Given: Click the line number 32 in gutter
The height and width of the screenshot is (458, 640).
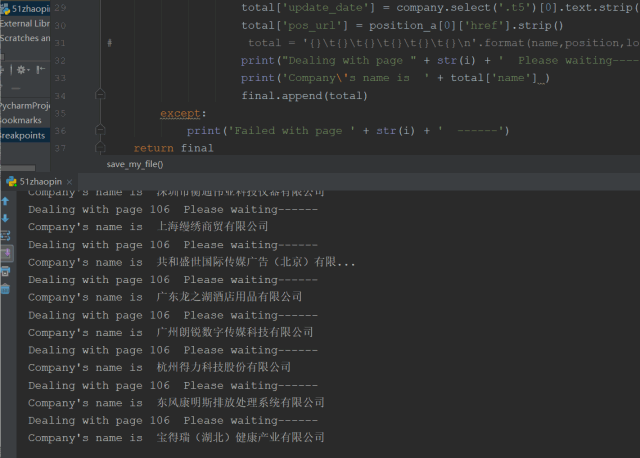Looking at the screenshot, I should point(60,60).
